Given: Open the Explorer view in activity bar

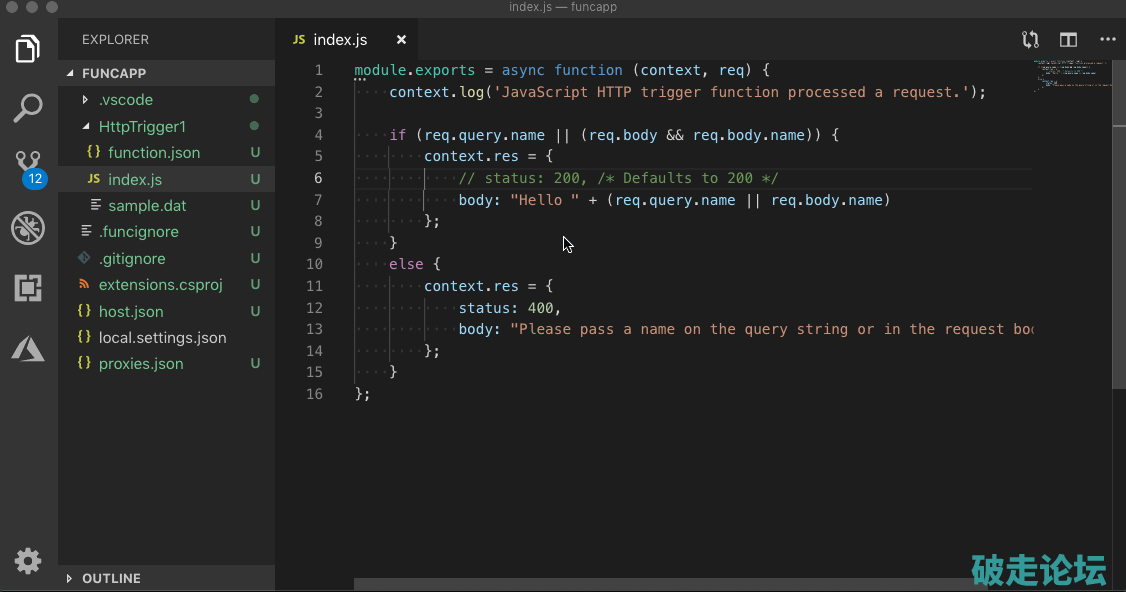Looking at the screenshot, I should [28, 48].
